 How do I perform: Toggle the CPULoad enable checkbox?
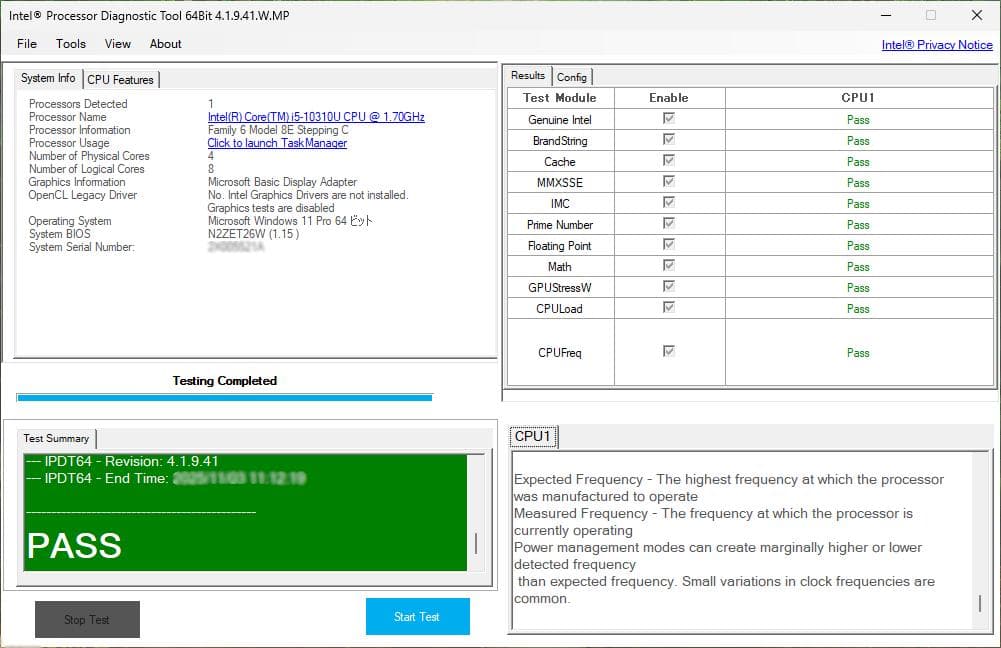point(668,307)
